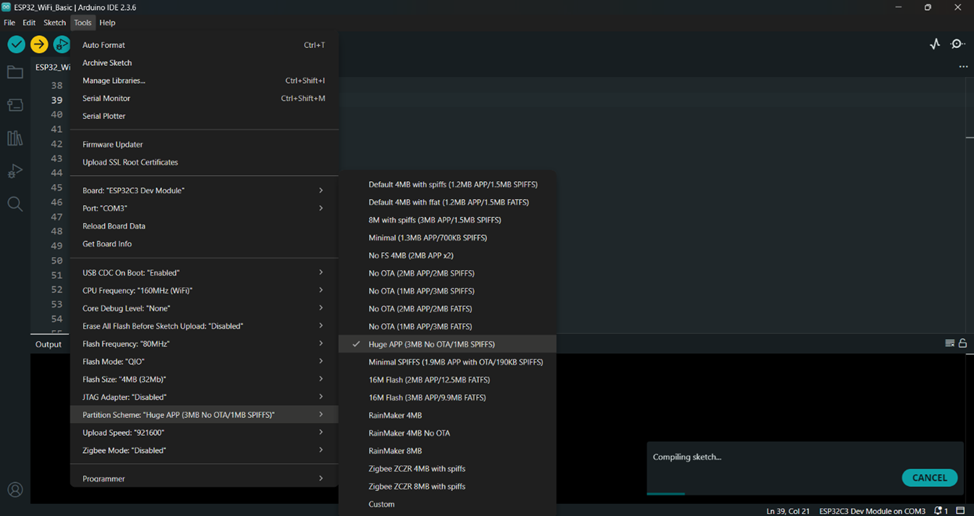Screen dimensions: 974x516
Task: Click the Start Debugging toolbar icon
Action: coord(61,44)
